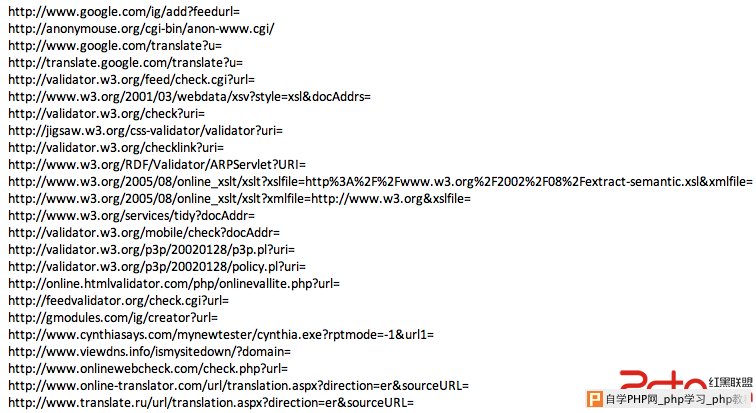Screen dimensions: 756x413
Task: Click the www.google.com/translate?u= URL
Action: point(115,46)
